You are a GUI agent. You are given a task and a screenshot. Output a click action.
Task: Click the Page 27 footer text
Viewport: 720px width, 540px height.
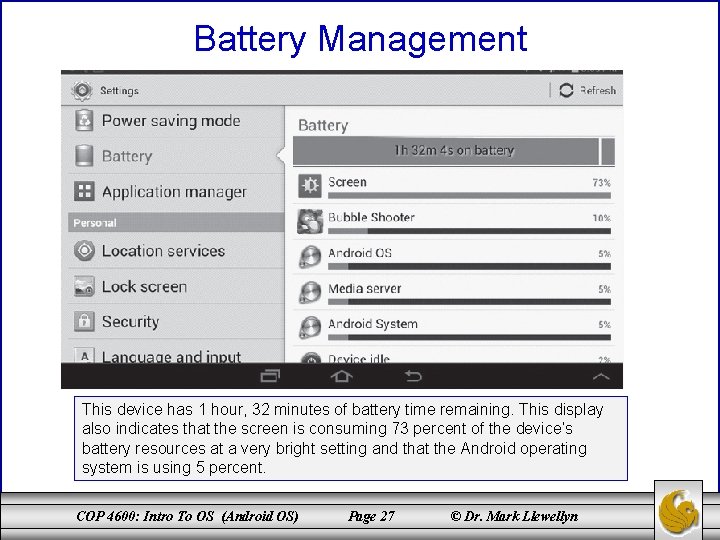(x=371, y=517)
